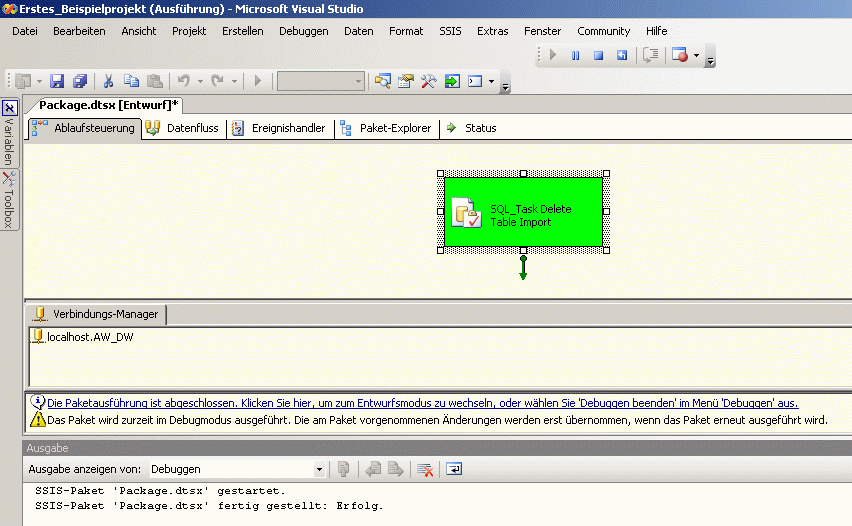Screen dimensions: 852x526
Task: Restart debugging with the blue restart icon
Action: [x=622, y=55]
